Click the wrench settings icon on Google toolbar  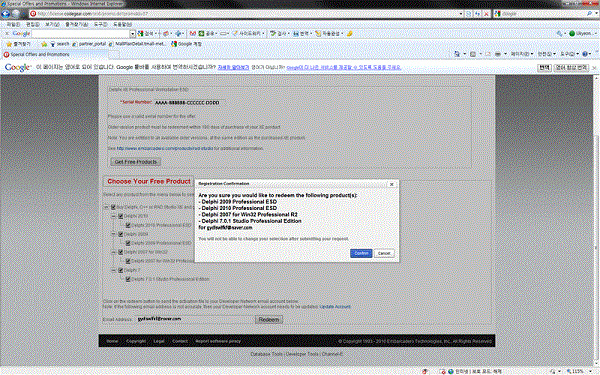559,34
